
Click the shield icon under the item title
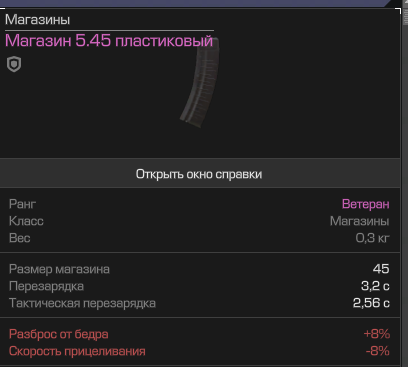click(14, 64)
